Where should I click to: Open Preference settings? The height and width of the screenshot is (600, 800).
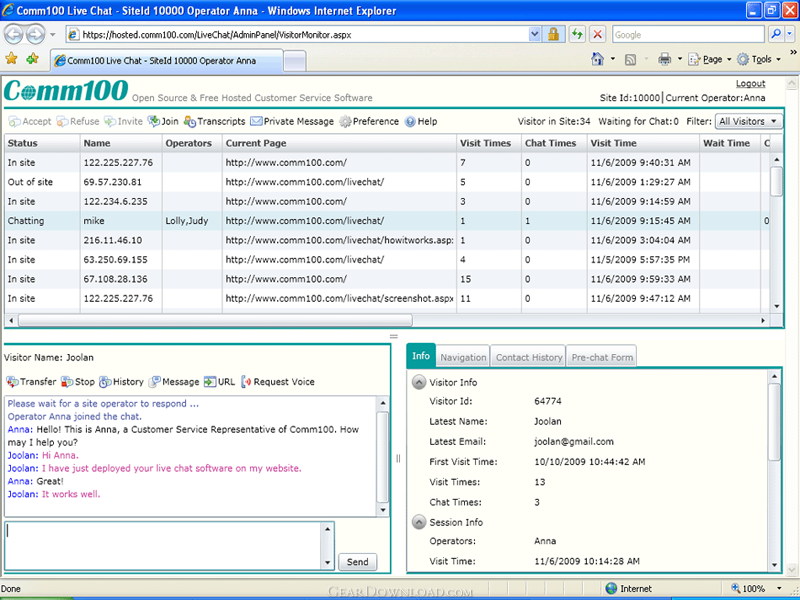click(x=369, y=121)
